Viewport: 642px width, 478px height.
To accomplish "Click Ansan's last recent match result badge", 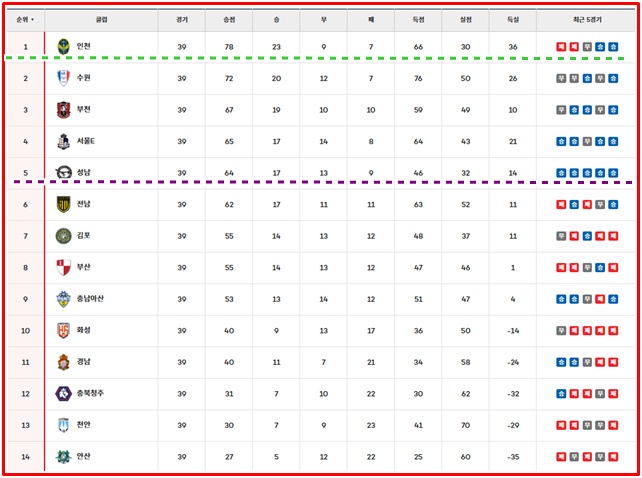I will (612, 457).
